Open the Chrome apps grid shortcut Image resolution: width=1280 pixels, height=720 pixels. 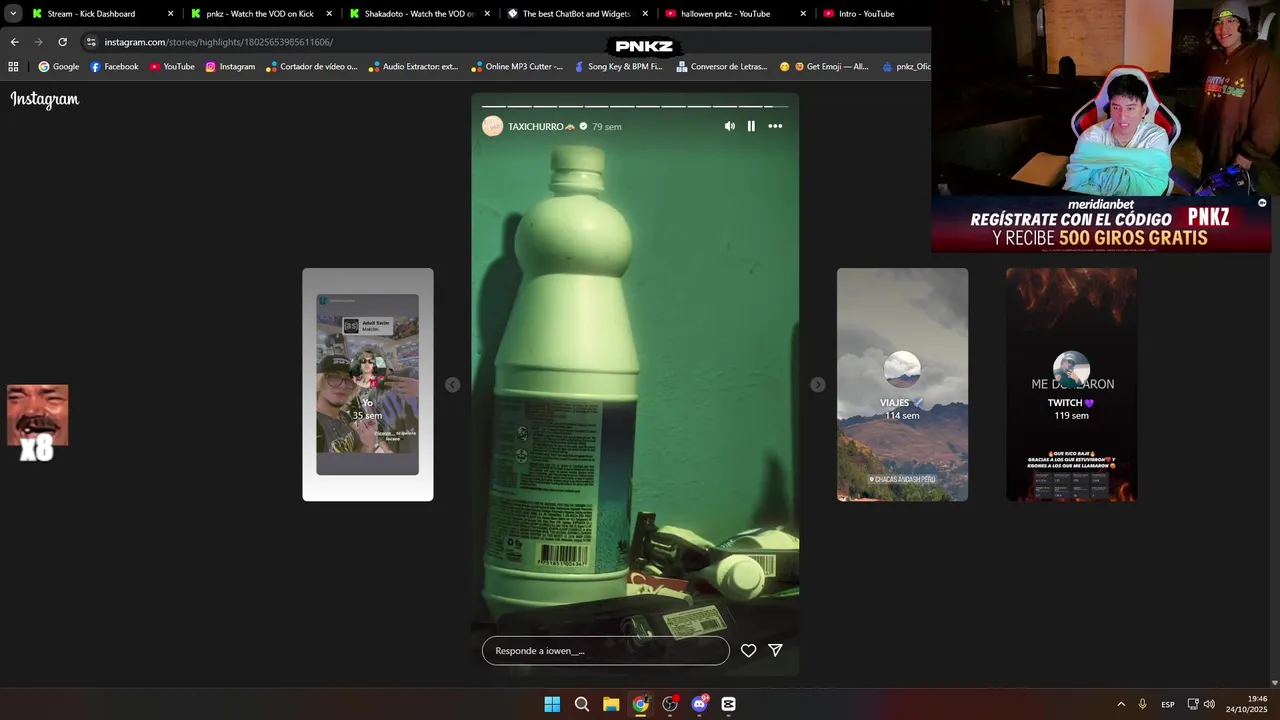pyautogui.click(x=13, y=67)
